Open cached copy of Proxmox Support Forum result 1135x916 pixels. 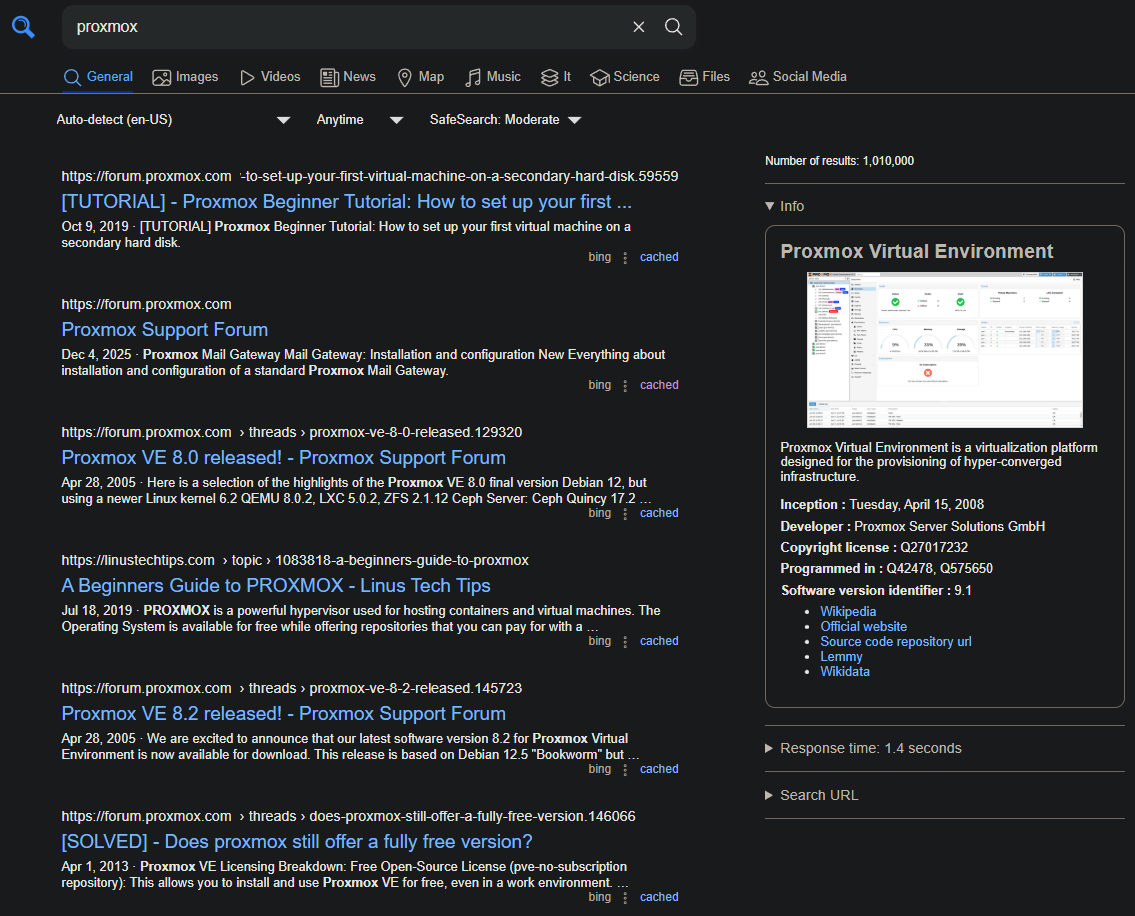[x=659, y=385]
